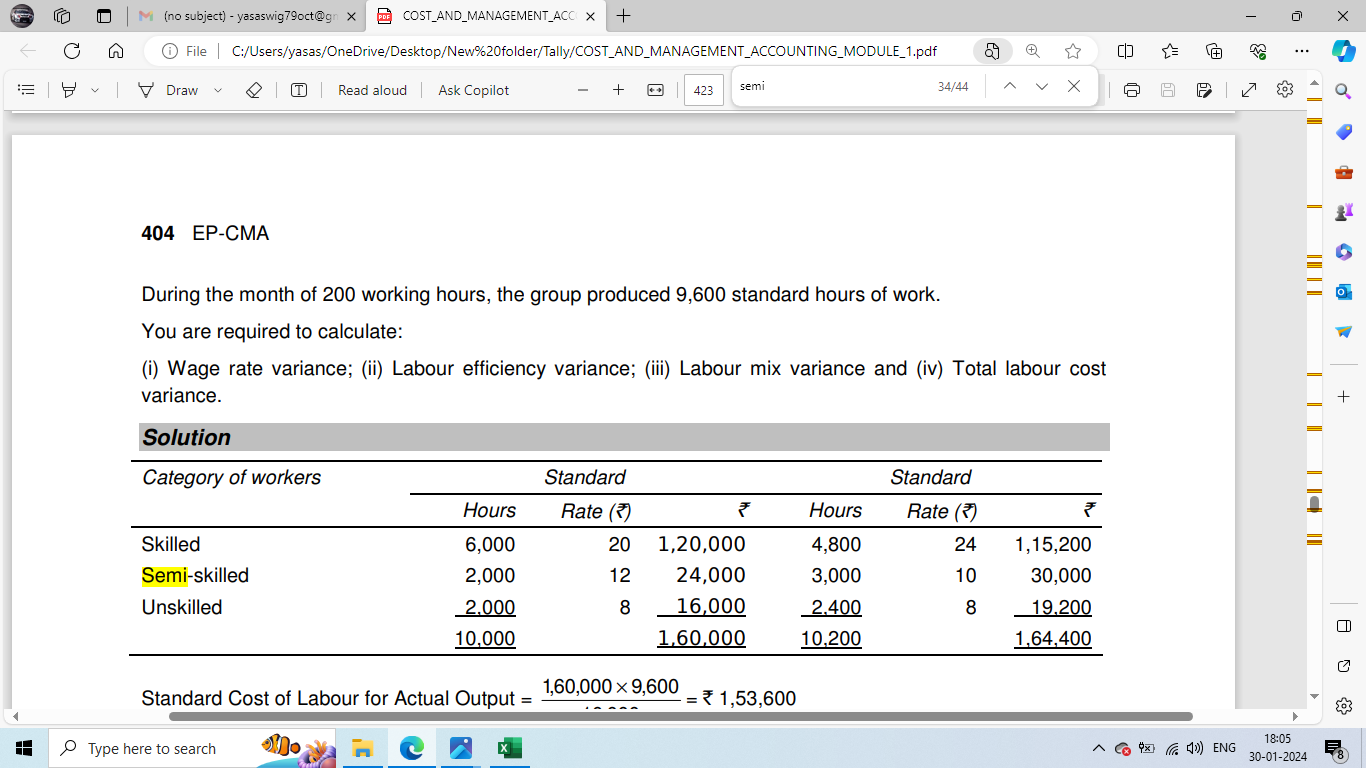Click the Add text tool icon
This screenshot has width=1366, height=768.
click(299, 90)
